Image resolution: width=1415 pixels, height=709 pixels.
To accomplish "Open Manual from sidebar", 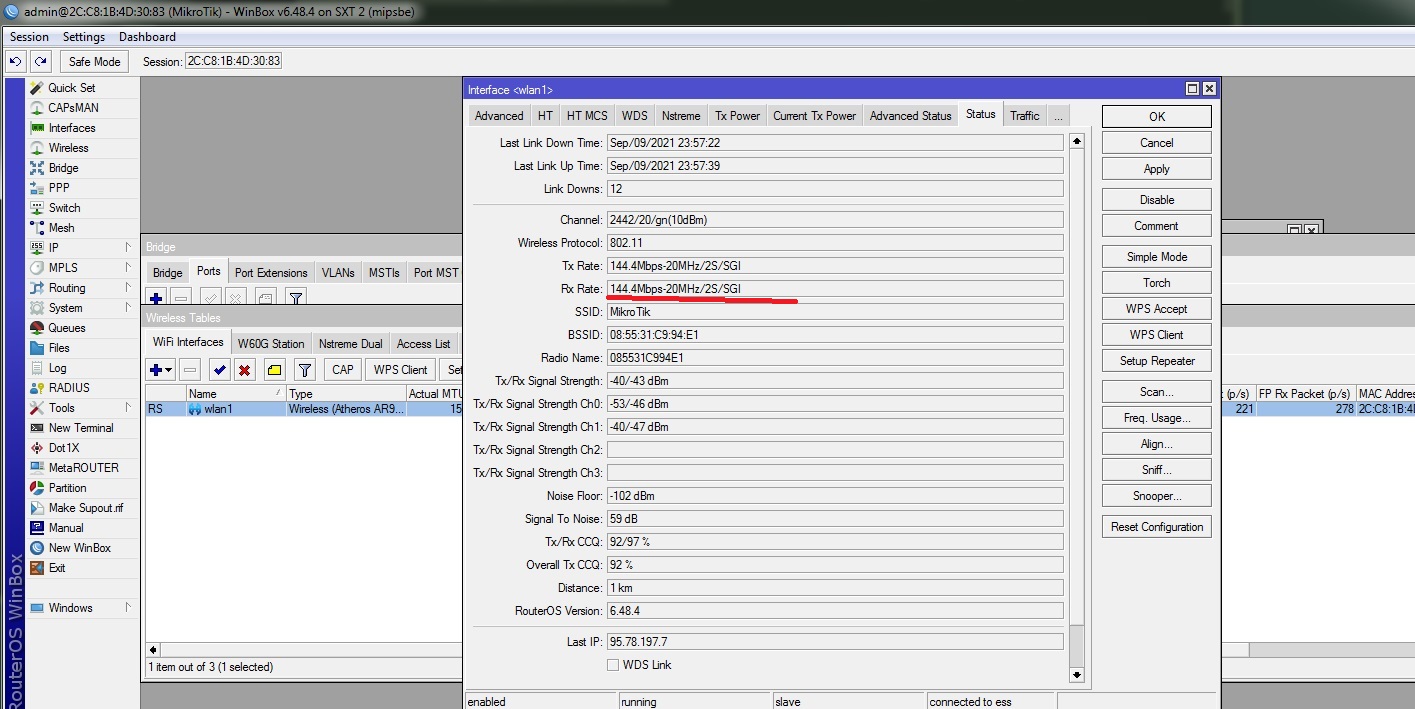I will [66, 528].
